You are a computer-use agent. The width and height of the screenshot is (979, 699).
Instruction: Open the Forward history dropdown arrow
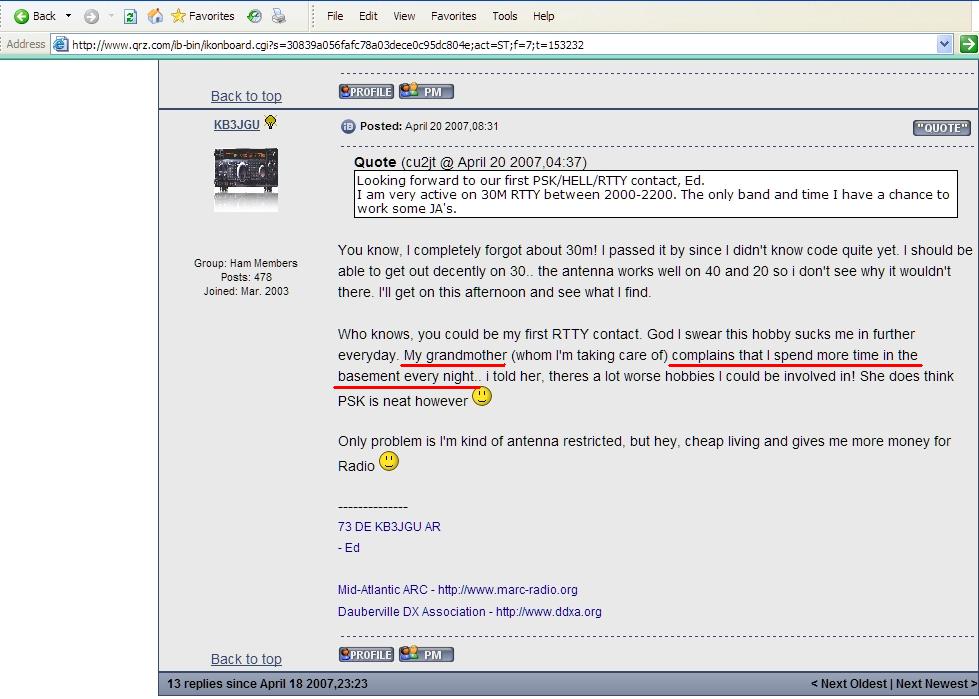coord(111,16)
